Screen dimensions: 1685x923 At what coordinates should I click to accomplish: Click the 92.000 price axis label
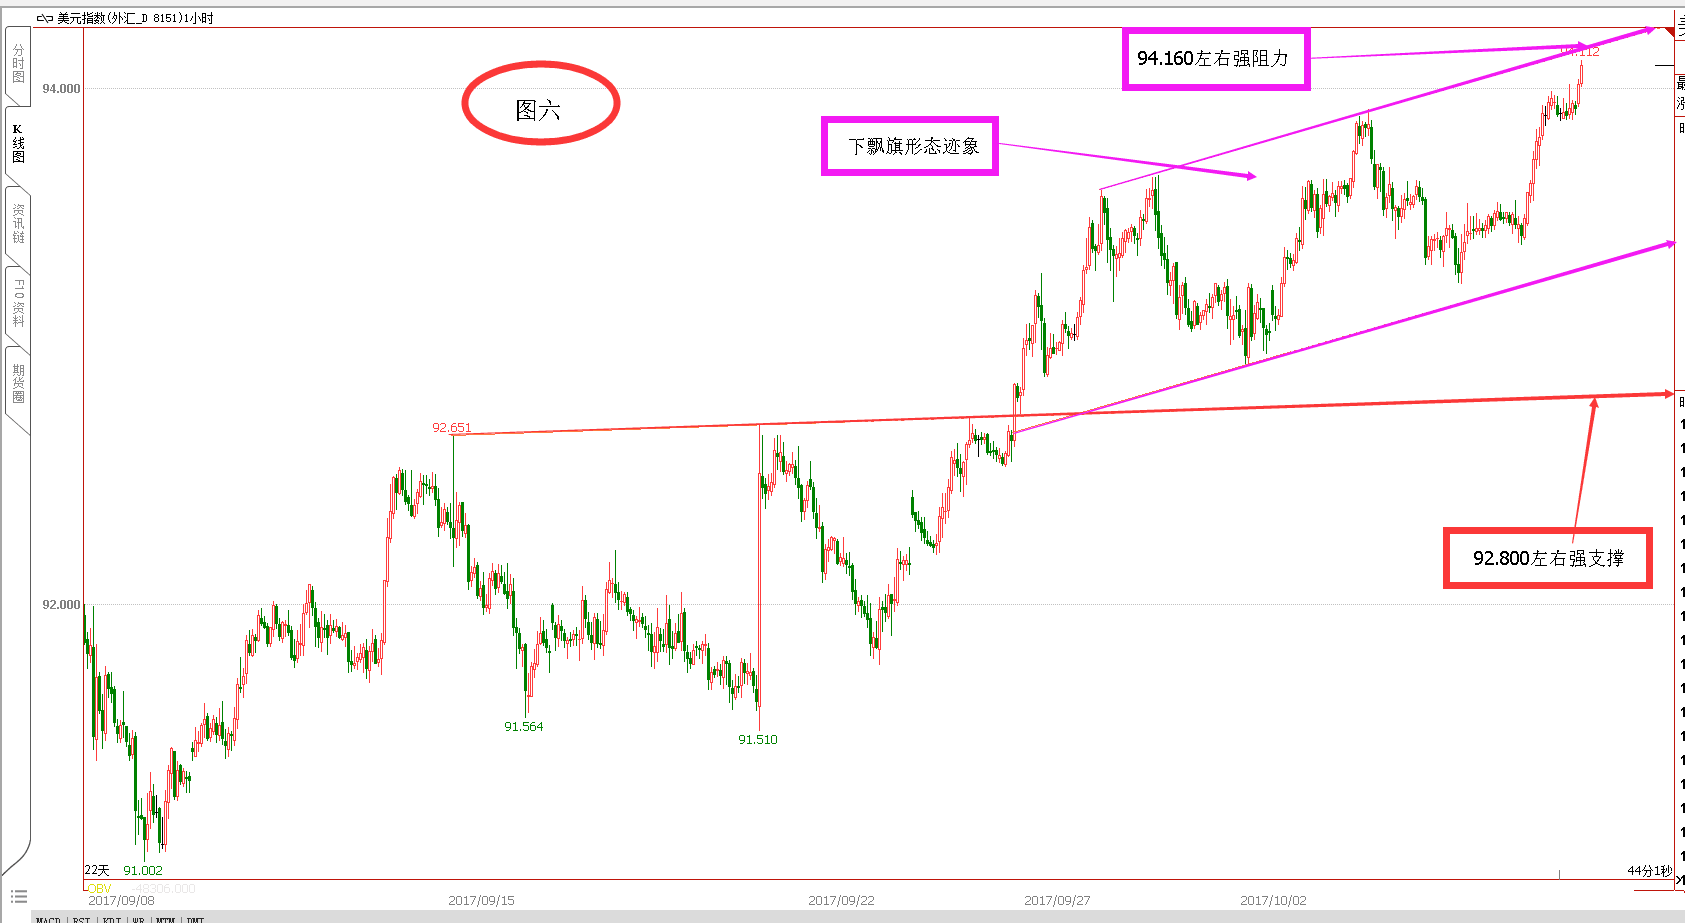[61, 604]
